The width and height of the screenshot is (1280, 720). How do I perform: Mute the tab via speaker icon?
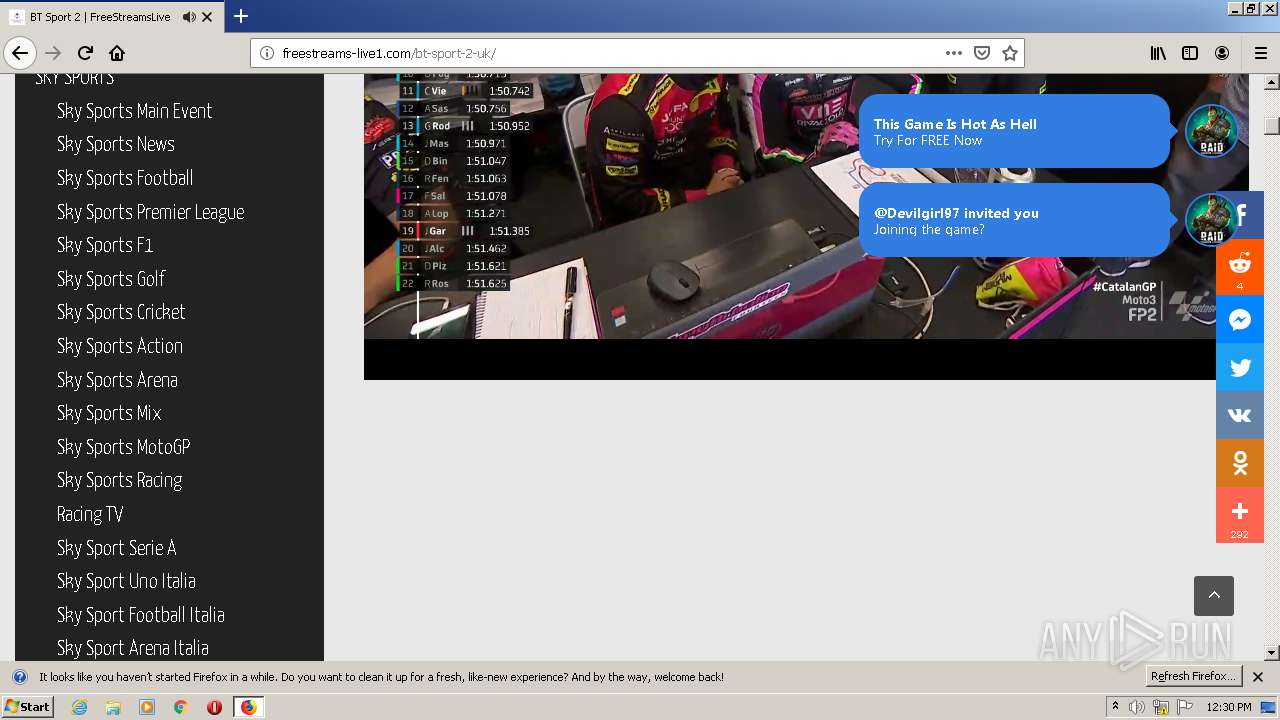[x=189, y=17]
